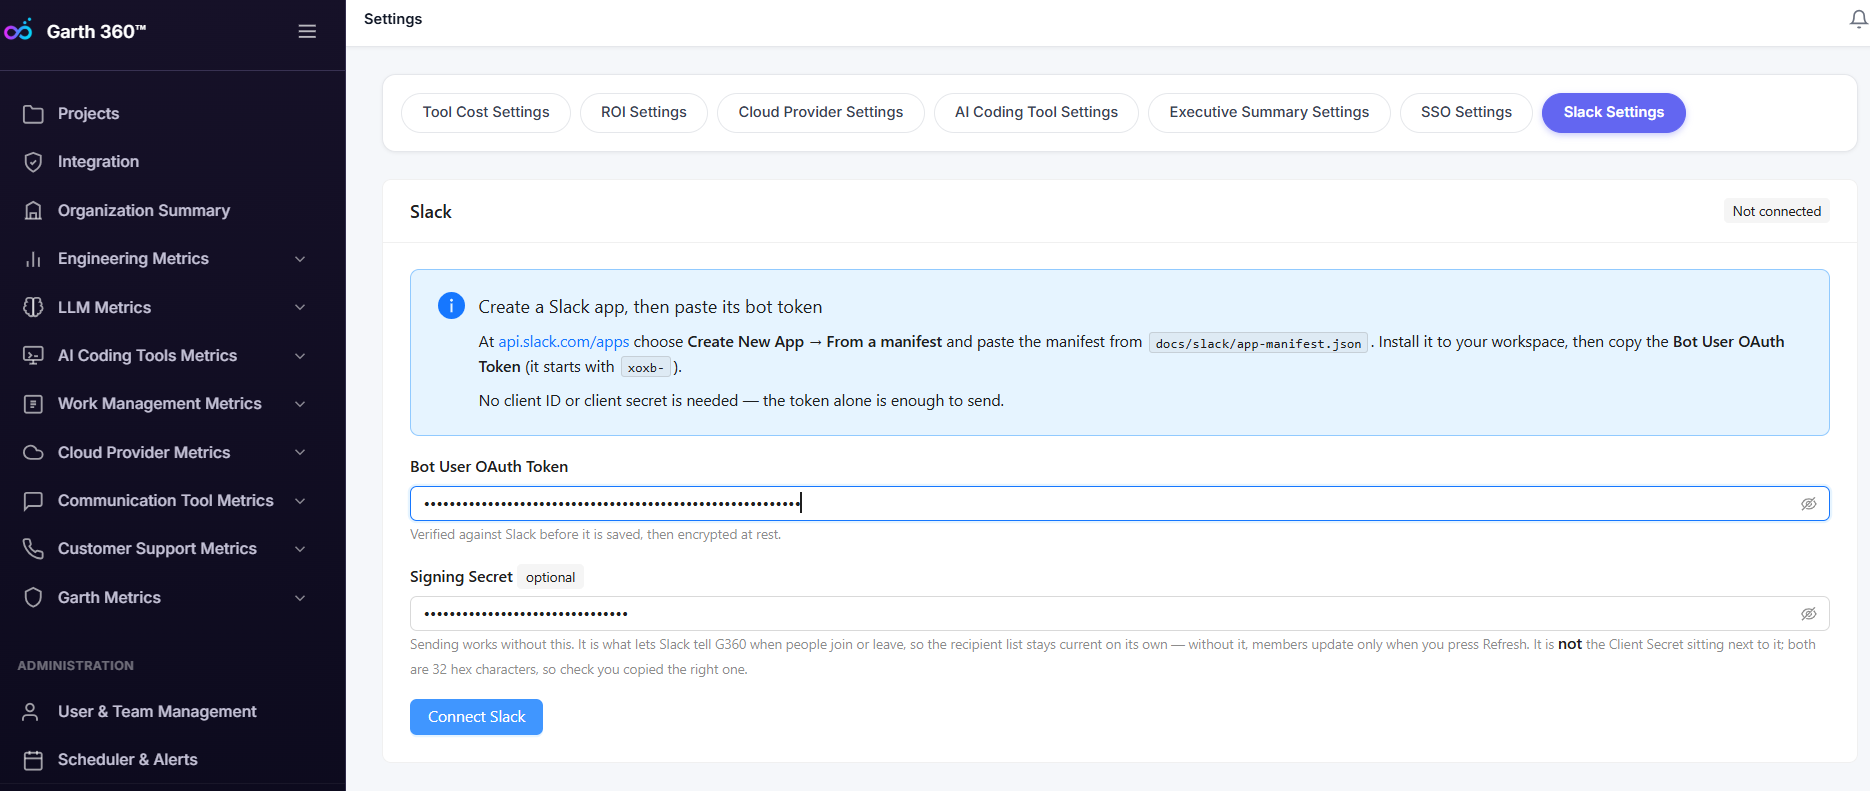Go to Projects in the sidebar
The height and width of the screenshot is (791, 1870).
click(x=88, y=114)
